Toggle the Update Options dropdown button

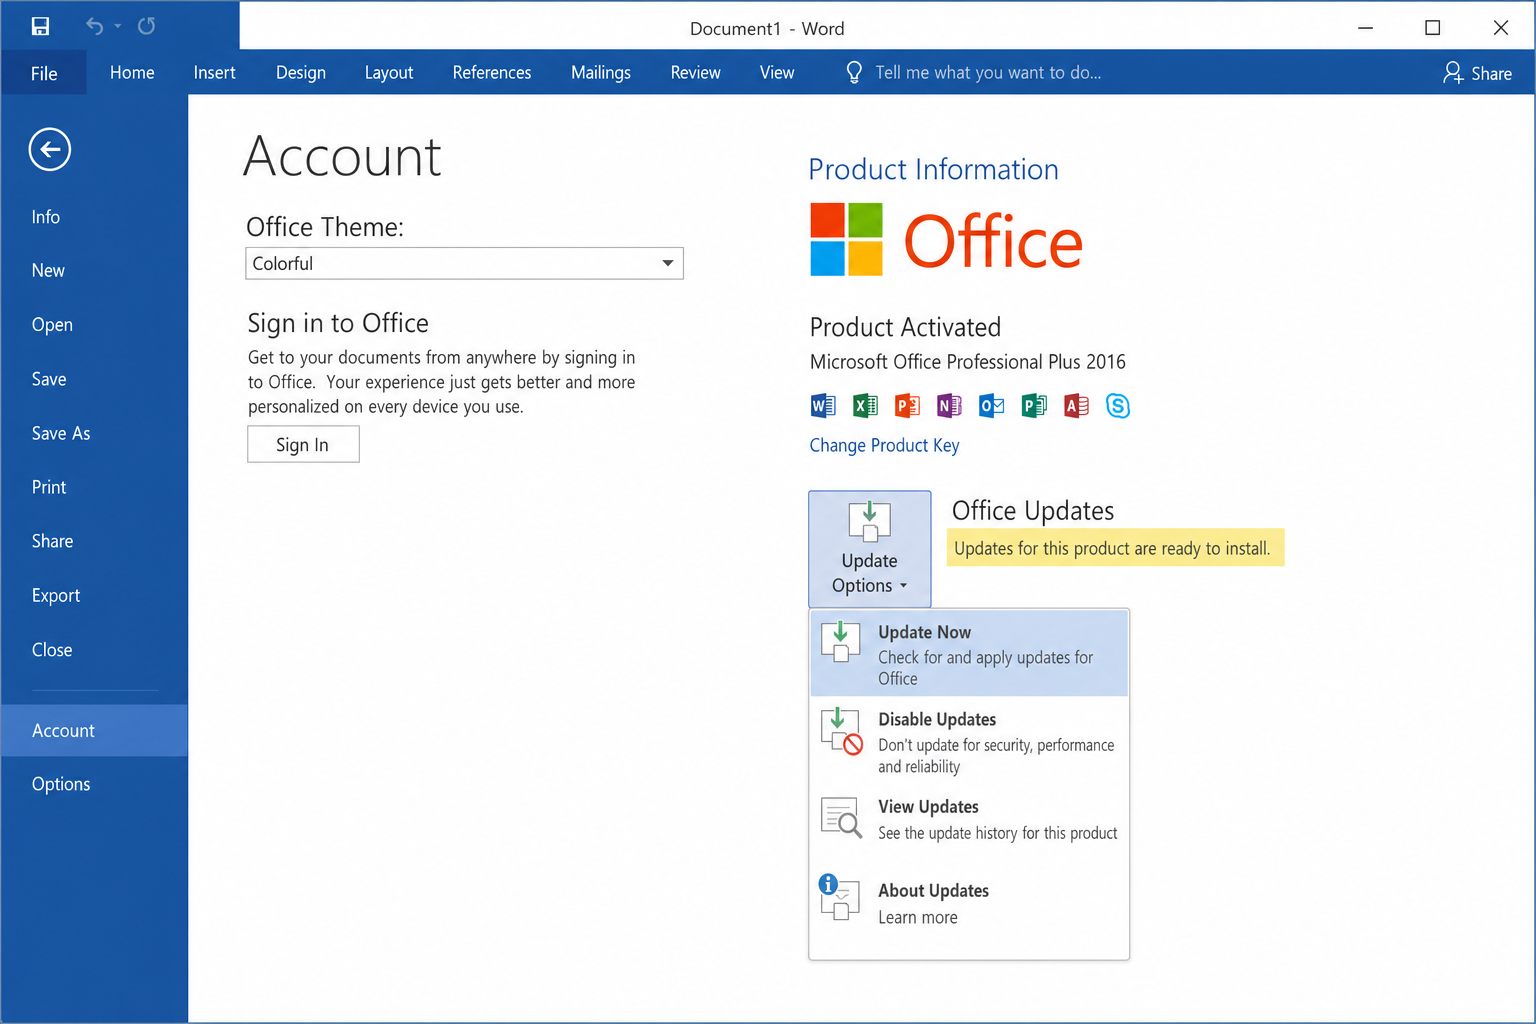click(869, 548)
